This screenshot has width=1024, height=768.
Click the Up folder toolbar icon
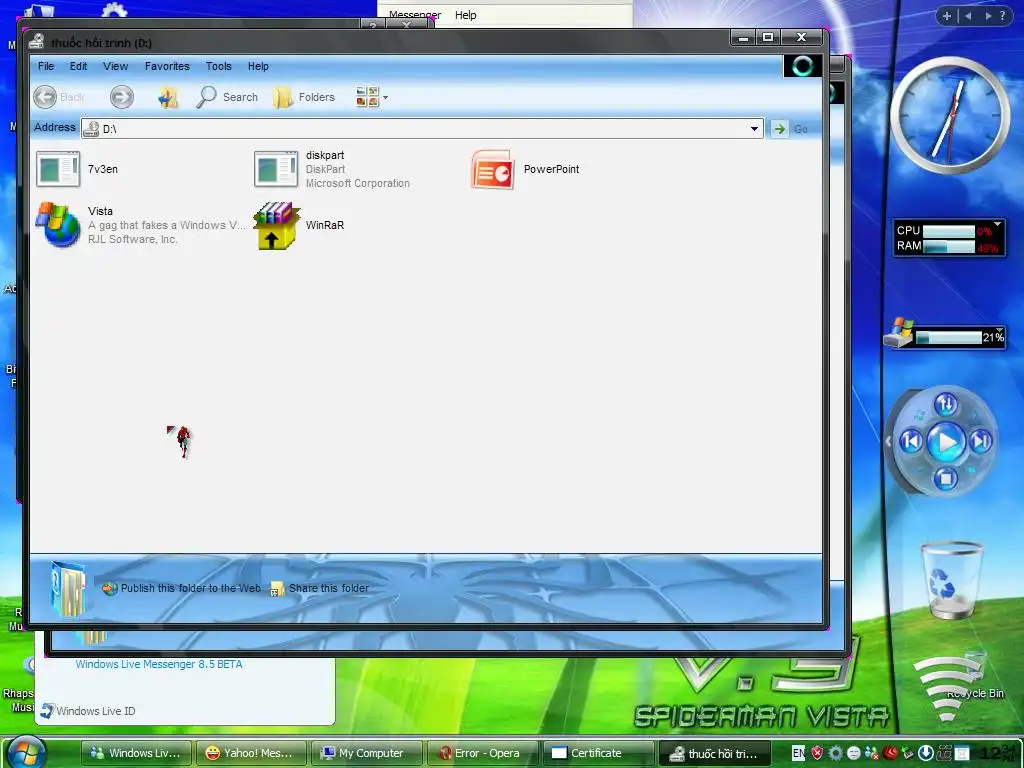point(168,97)
